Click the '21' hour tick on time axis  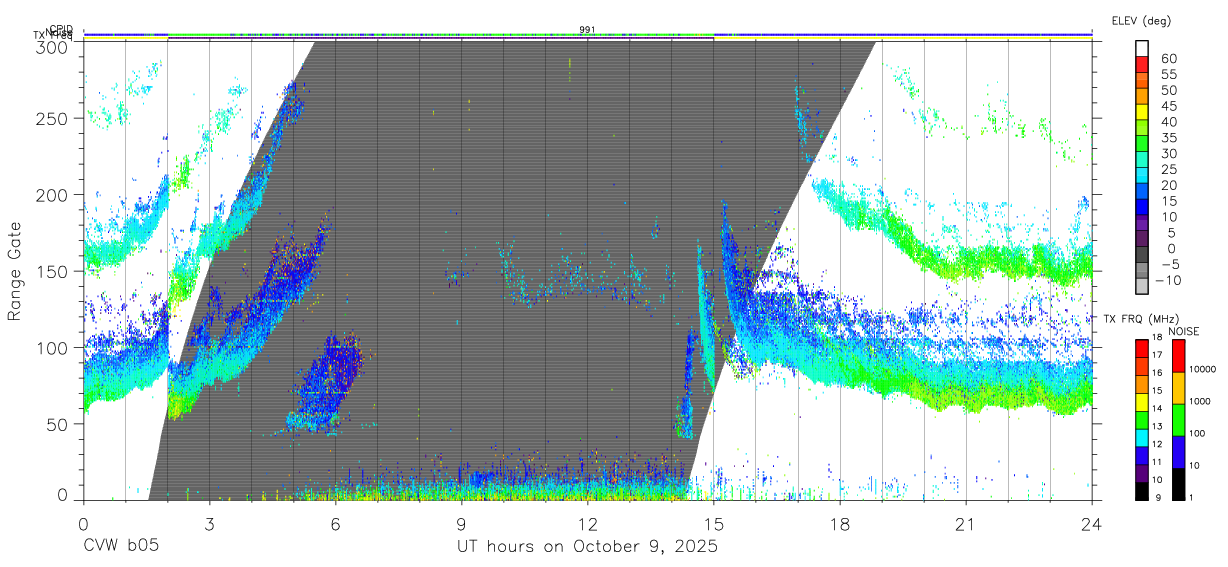965,524
